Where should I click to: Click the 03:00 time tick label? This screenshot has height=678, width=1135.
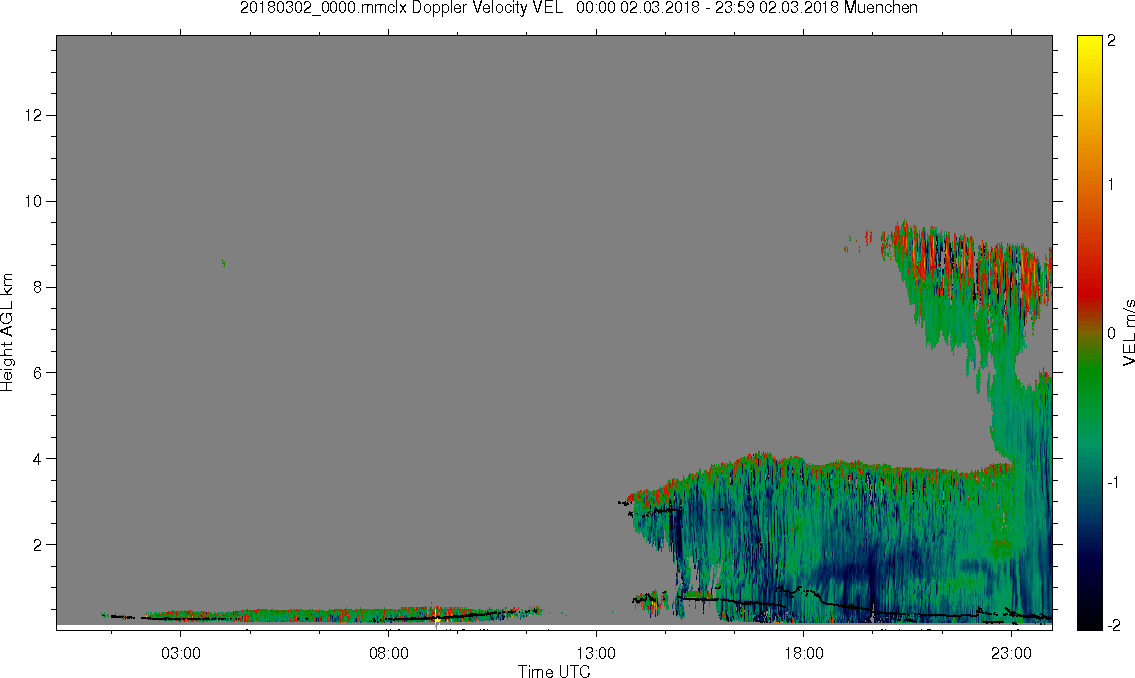click(180, 653)
